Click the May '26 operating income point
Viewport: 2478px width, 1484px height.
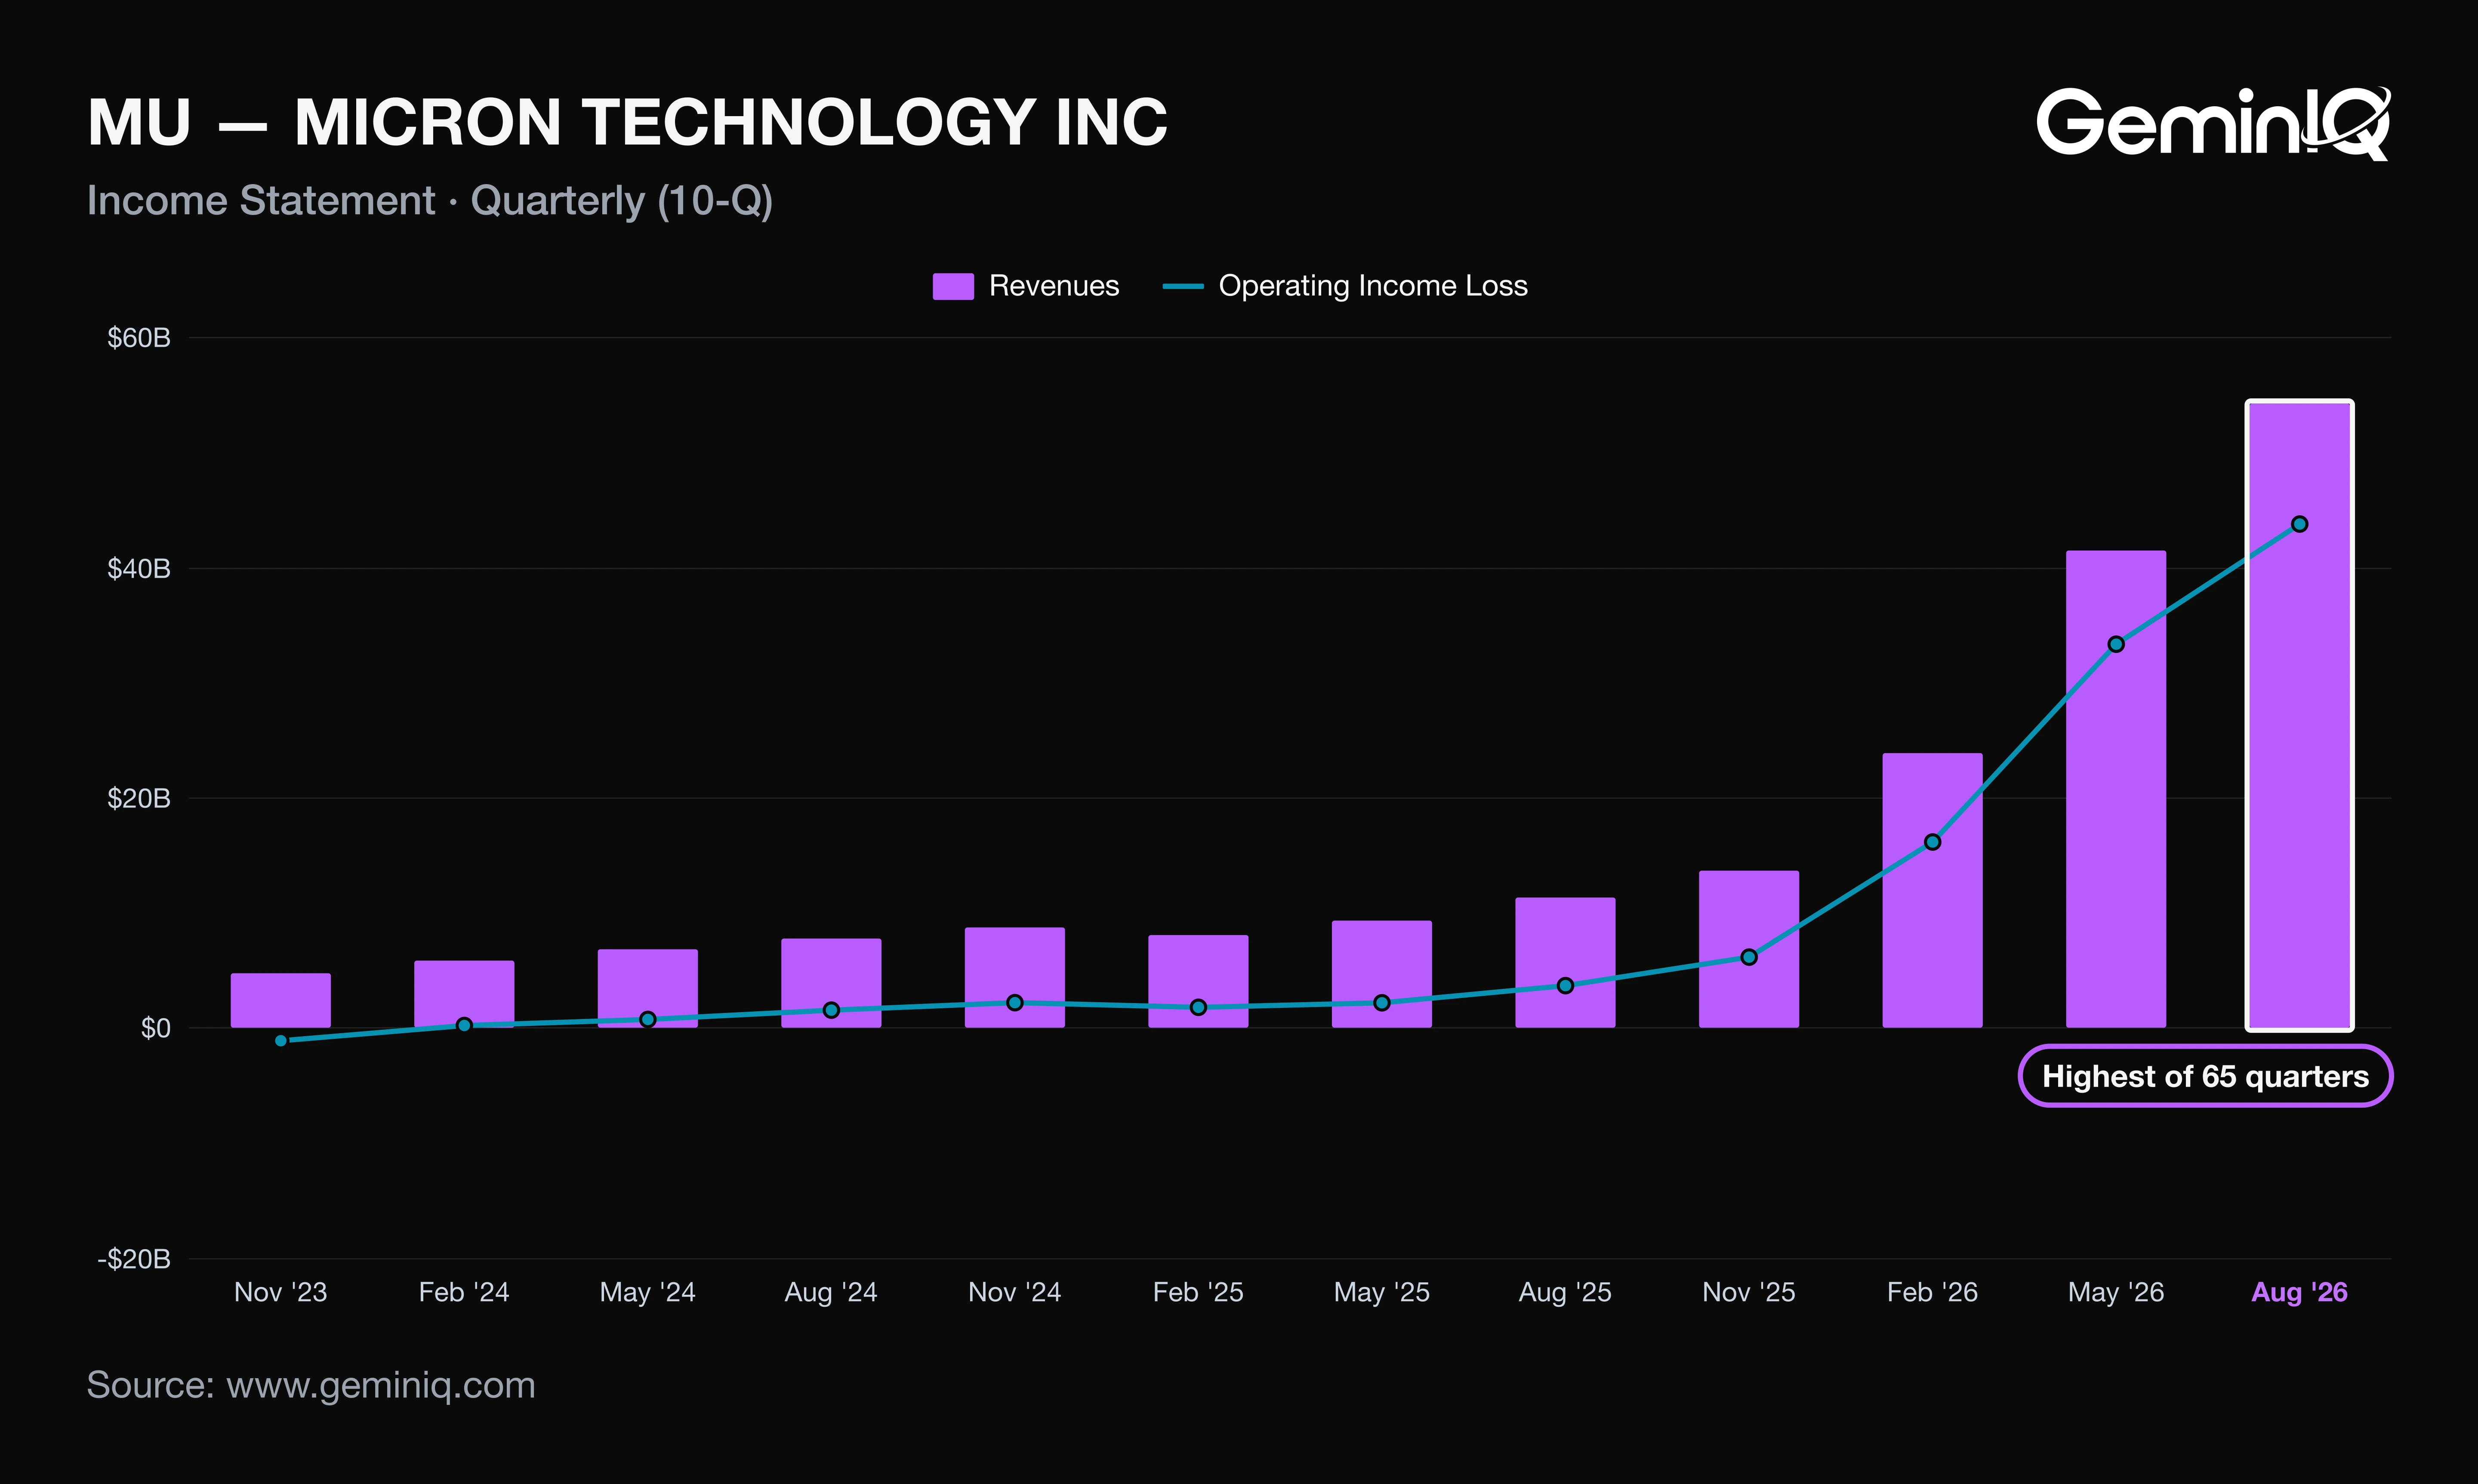click(2116, 644)
